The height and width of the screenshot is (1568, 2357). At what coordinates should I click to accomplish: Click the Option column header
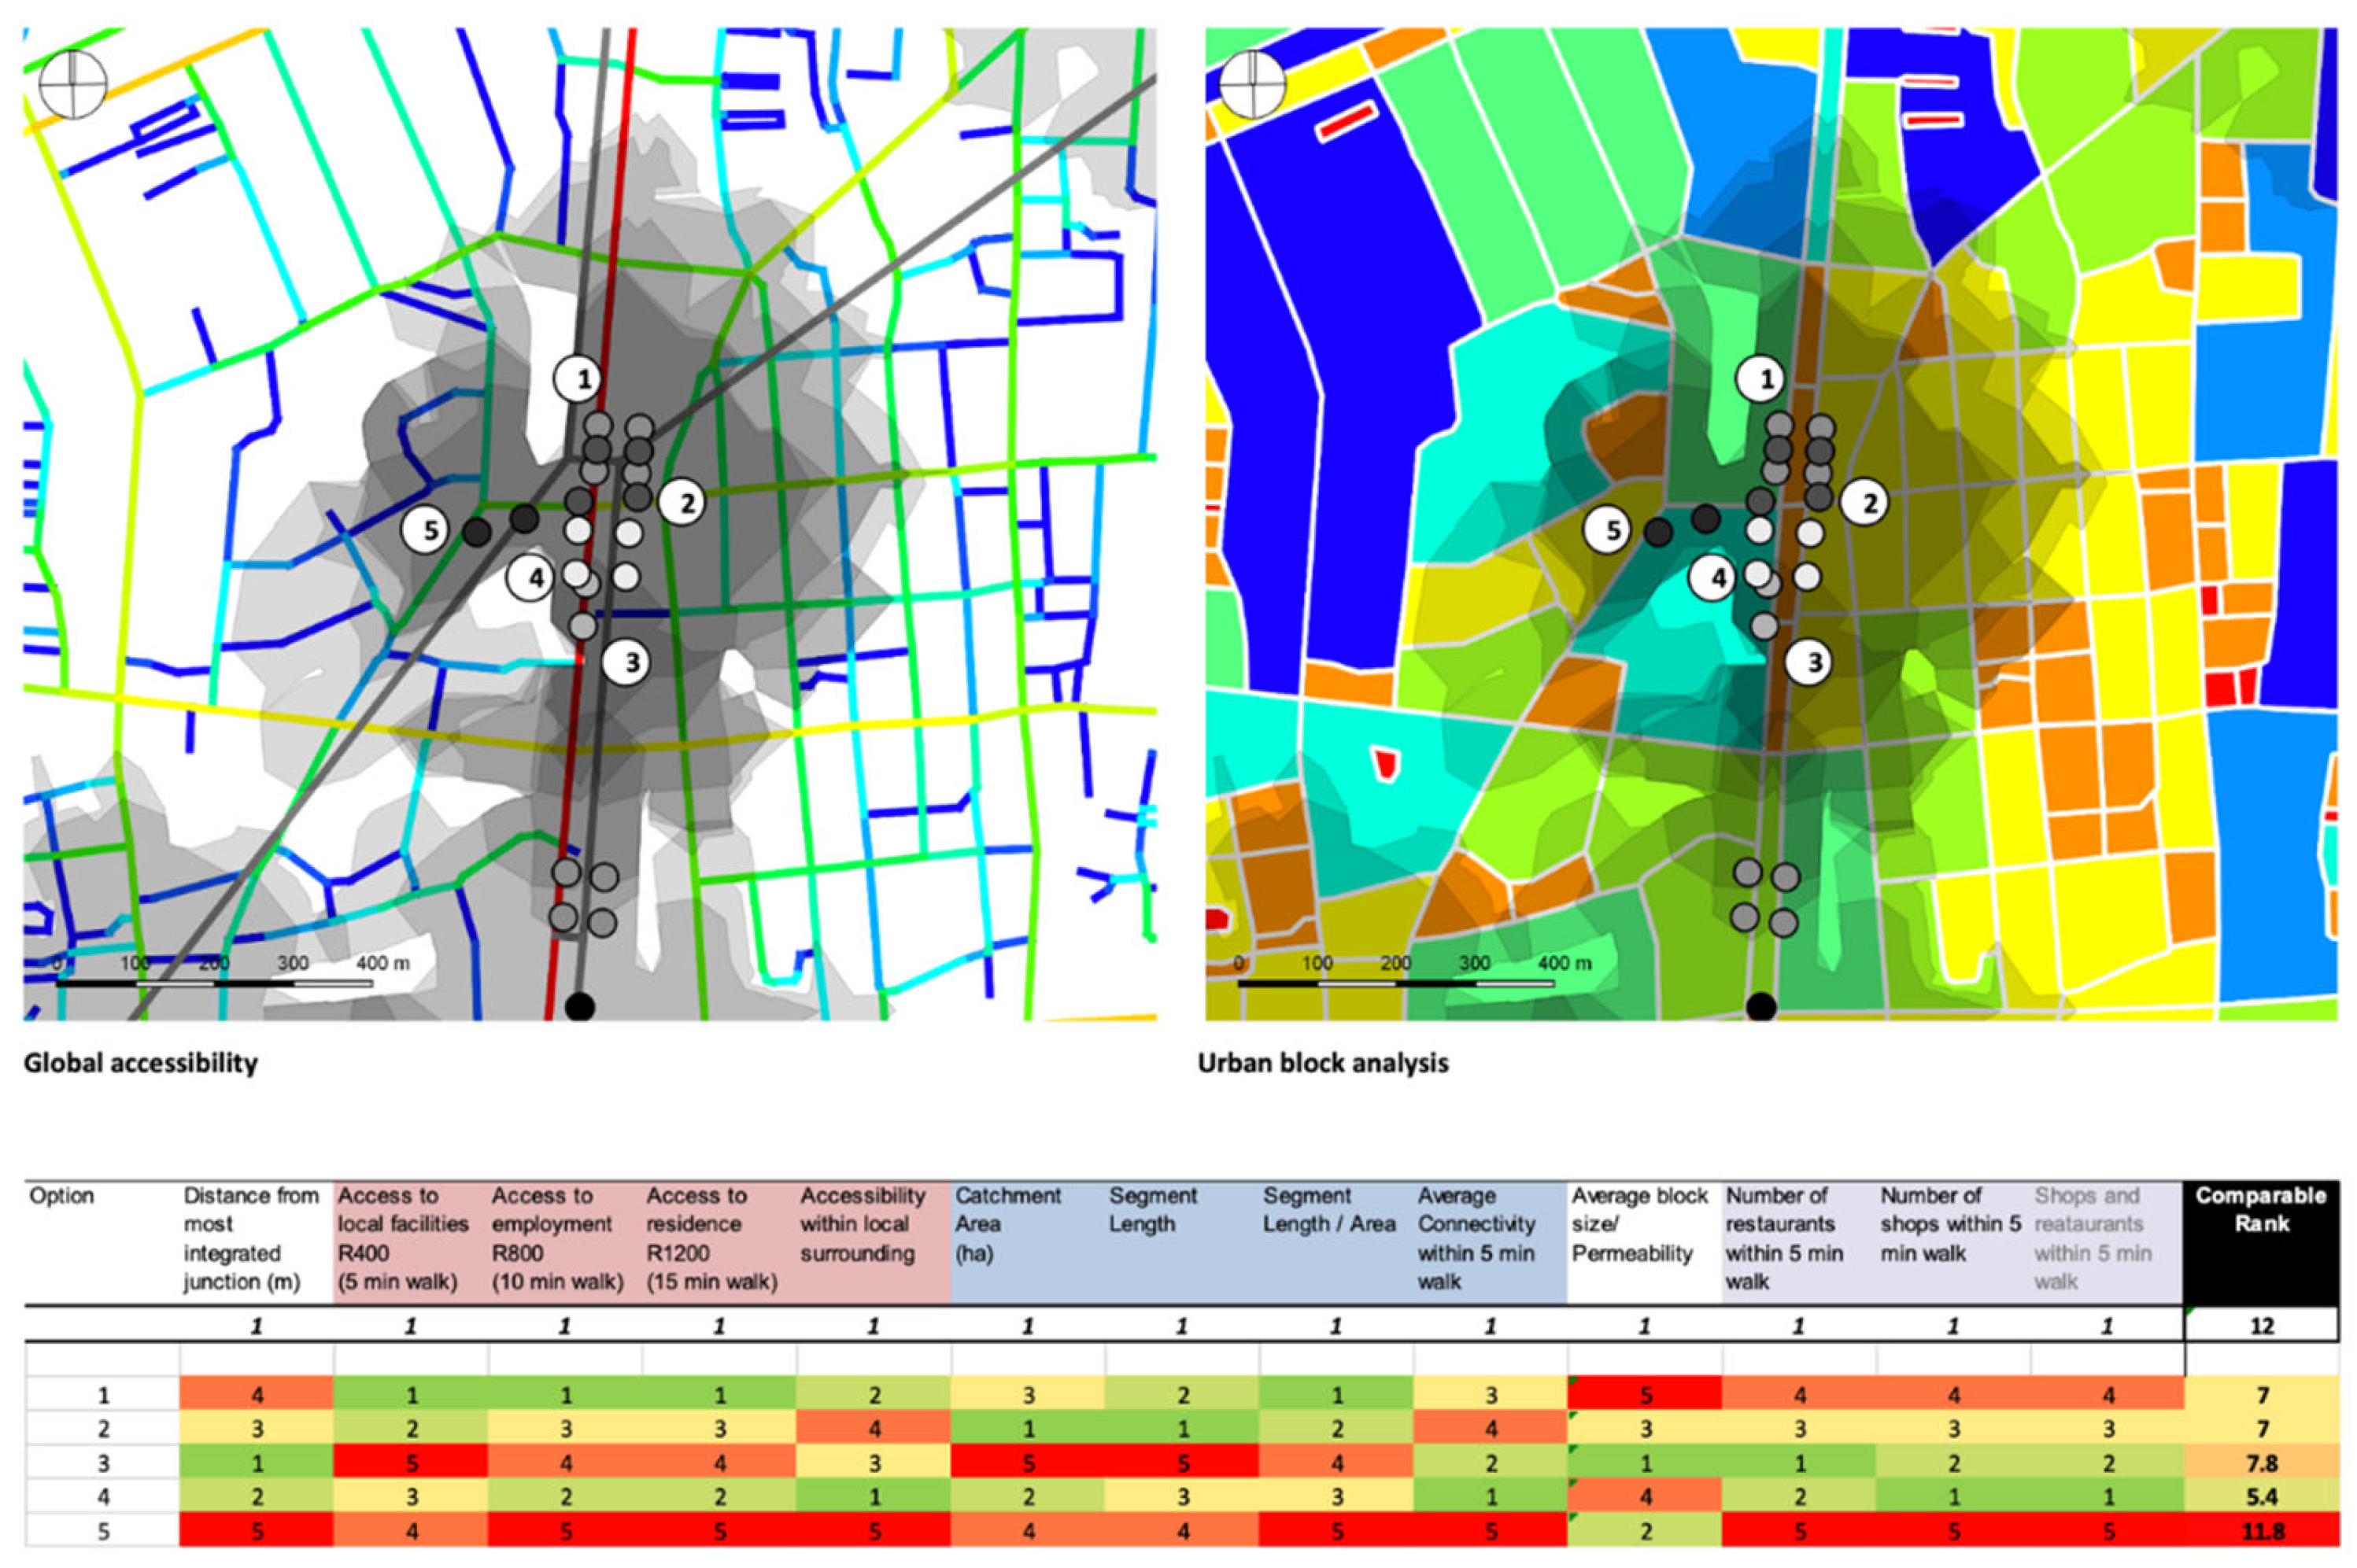[x=62, y=1196]
